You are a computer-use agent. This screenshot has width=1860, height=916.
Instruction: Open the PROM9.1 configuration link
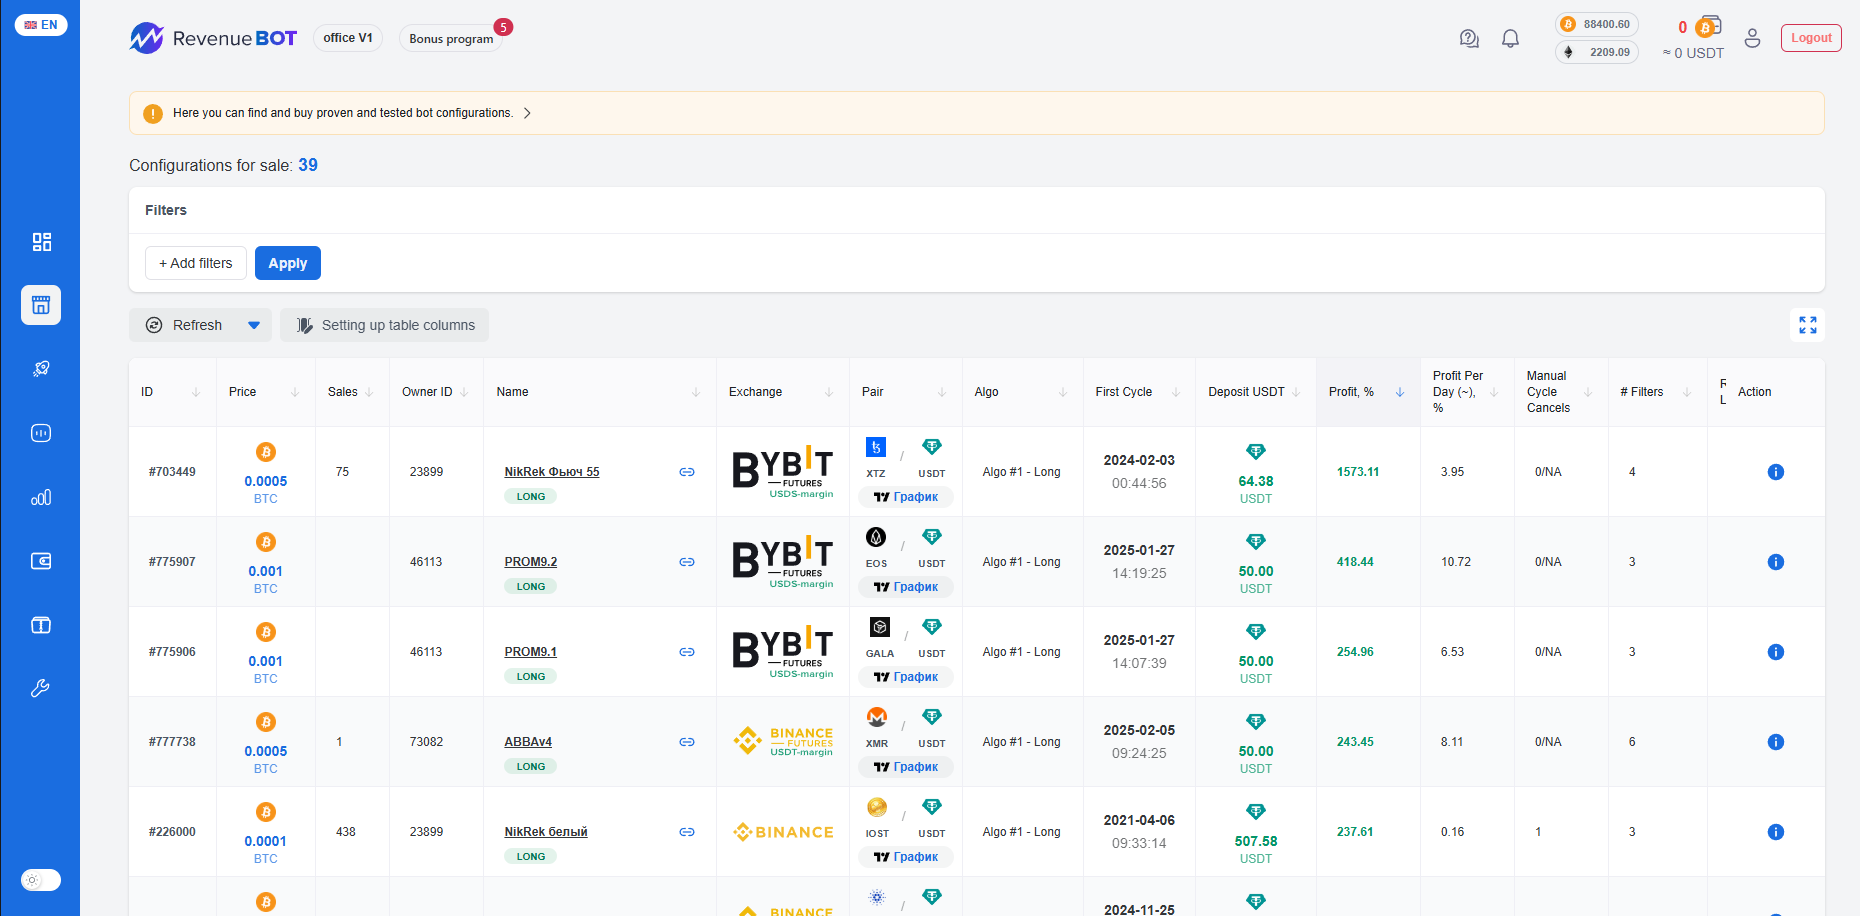point(531,652)
